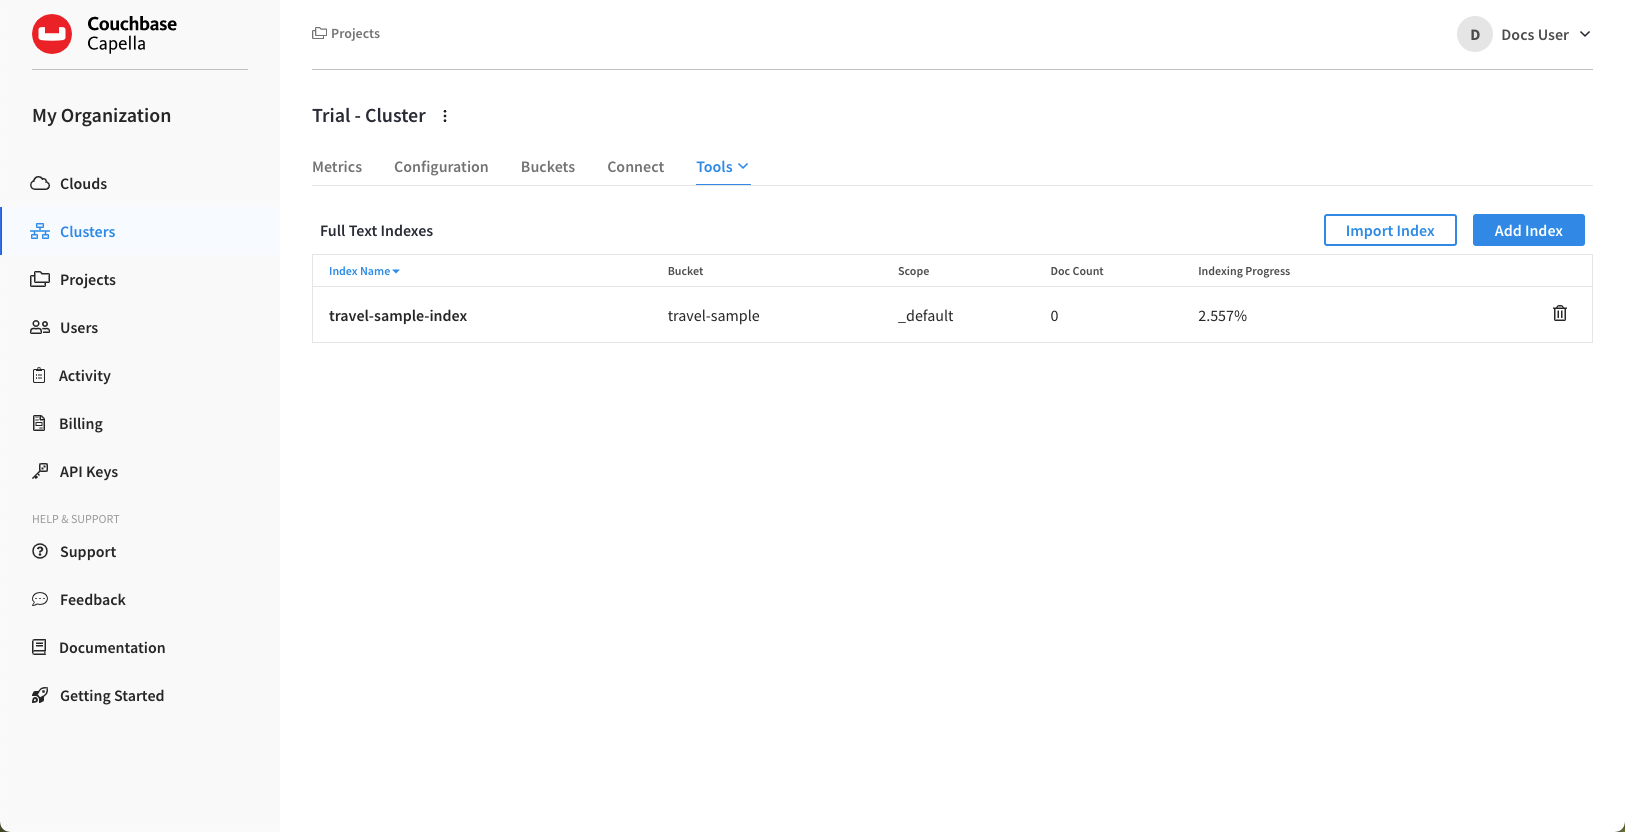Click the Add Index button
This screenshot has height=832, width=1625.
(1528, 230)
